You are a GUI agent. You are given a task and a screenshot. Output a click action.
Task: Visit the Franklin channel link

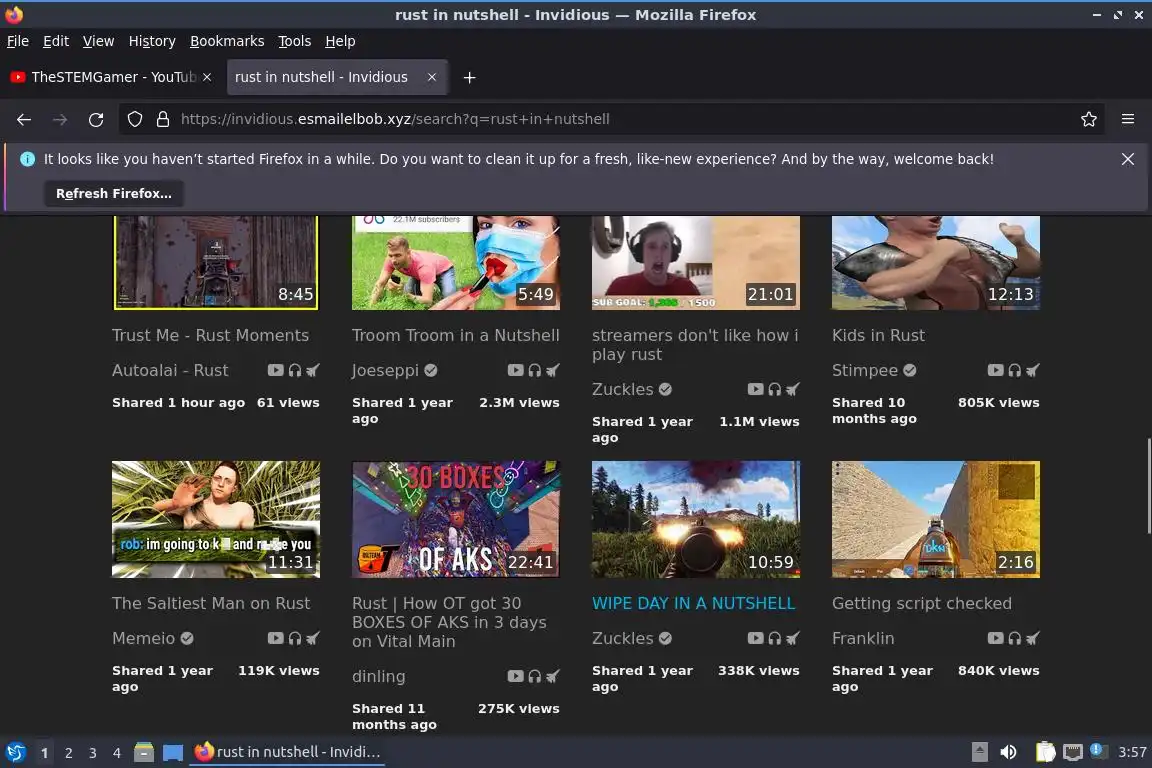coord(863,638)
